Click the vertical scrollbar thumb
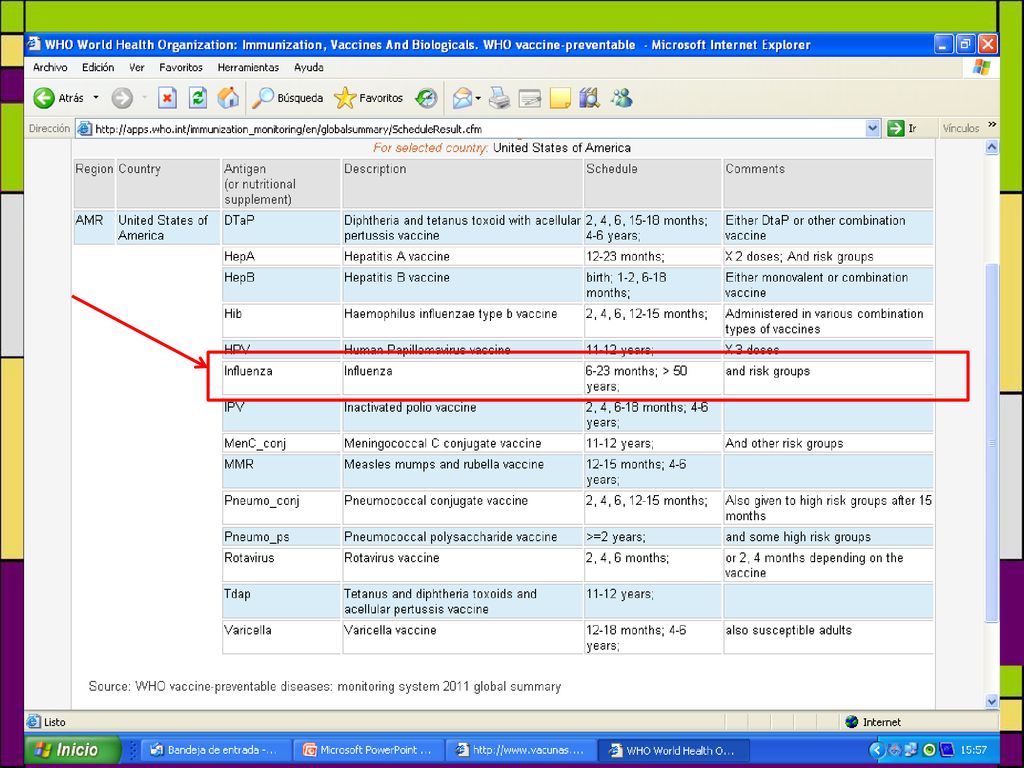This screenshot has width=1024, height=768. (x=992, y=442)
